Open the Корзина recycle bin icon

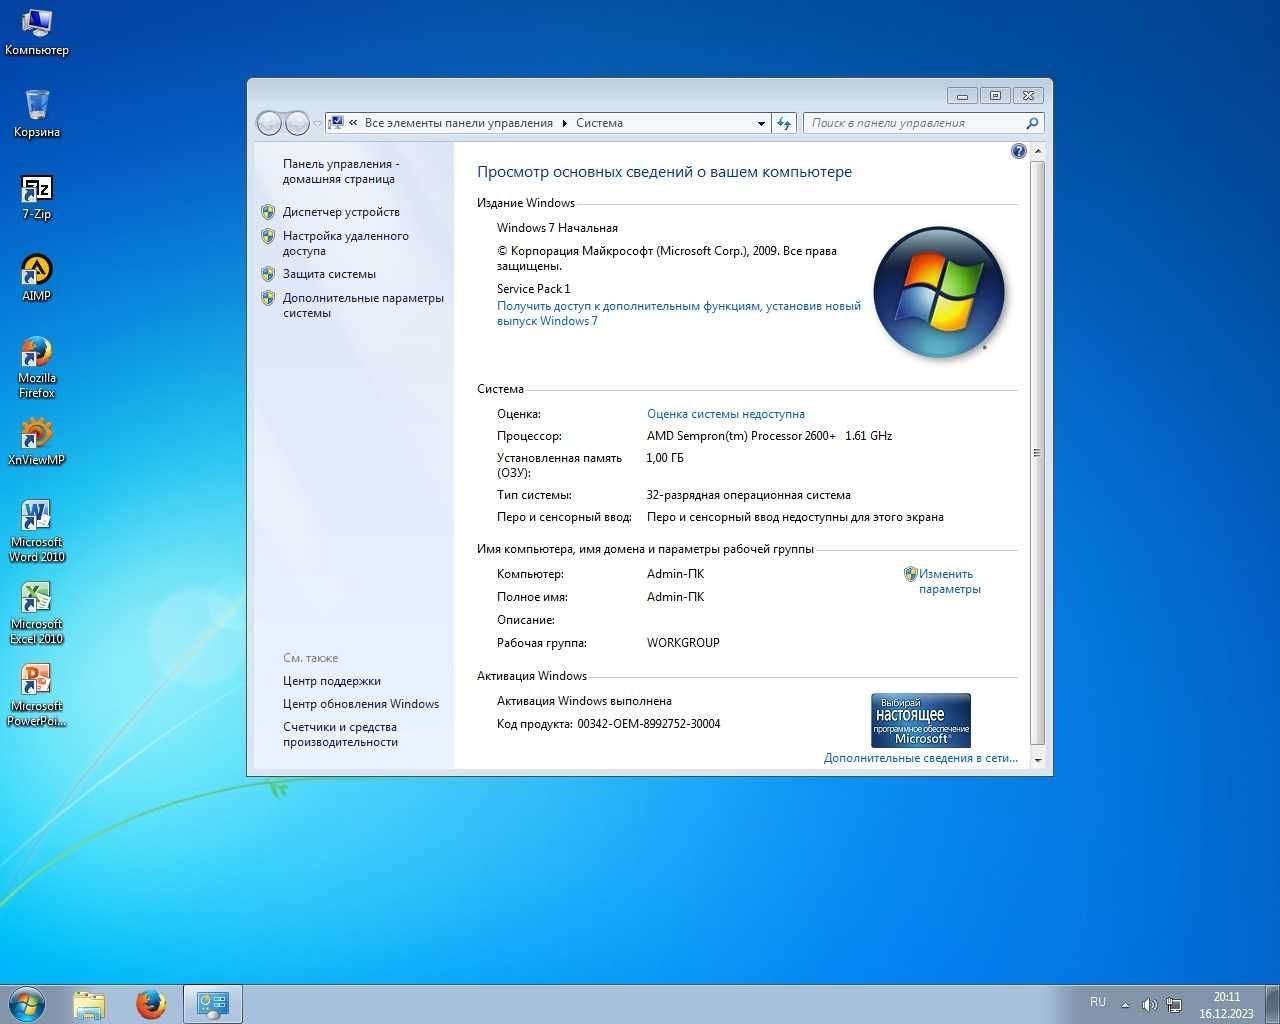point(37,114)
